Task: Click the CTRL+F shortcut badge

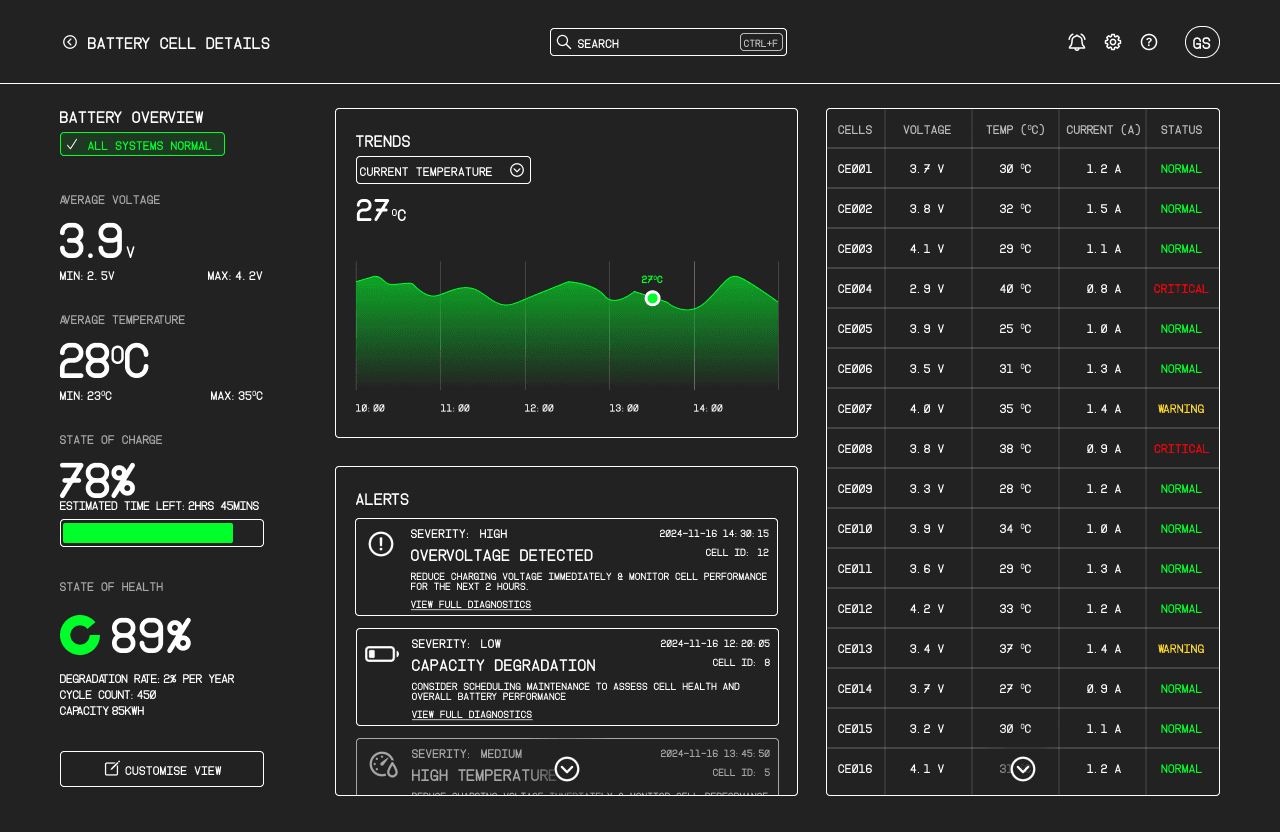Action: point(761,43)
